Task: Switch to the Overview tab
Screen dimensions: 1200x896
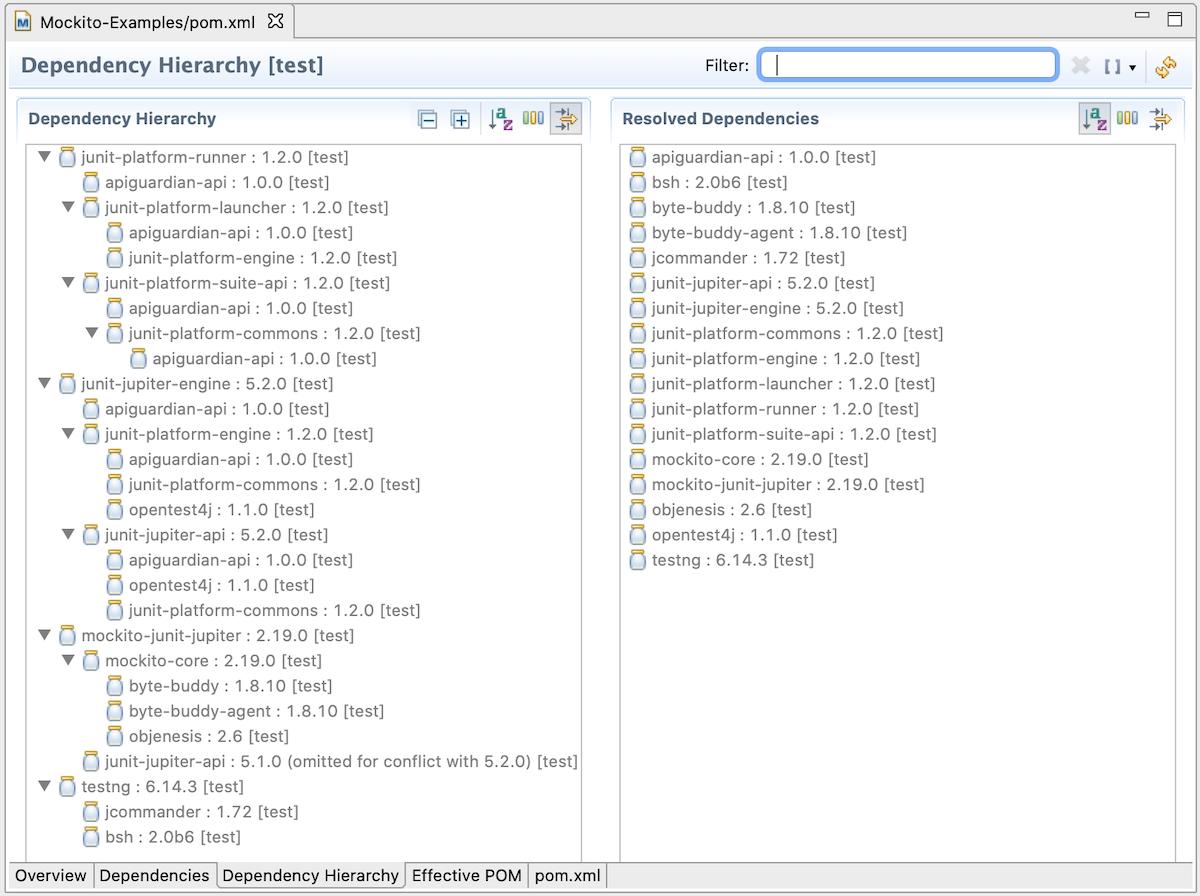Action: pyautogui.click(x=51, y=876)
